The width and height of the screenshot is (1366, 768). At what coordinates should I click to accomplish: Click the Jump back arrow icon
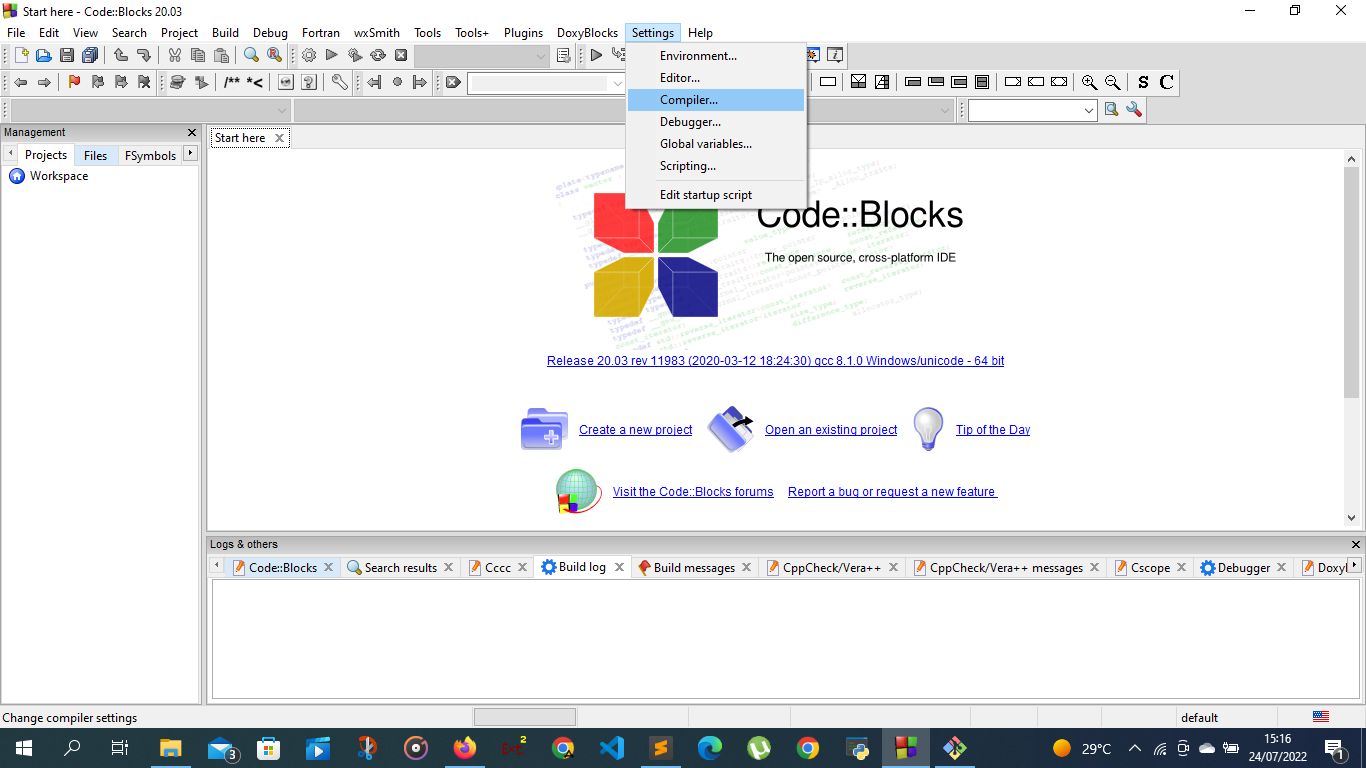pos(20,82)
